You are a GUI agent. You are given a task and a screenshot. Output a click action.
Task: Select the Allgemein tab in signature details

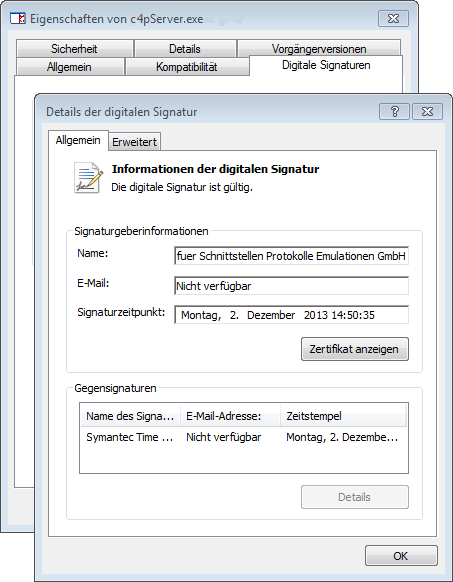pyautogui.click(x=78, y=140)
